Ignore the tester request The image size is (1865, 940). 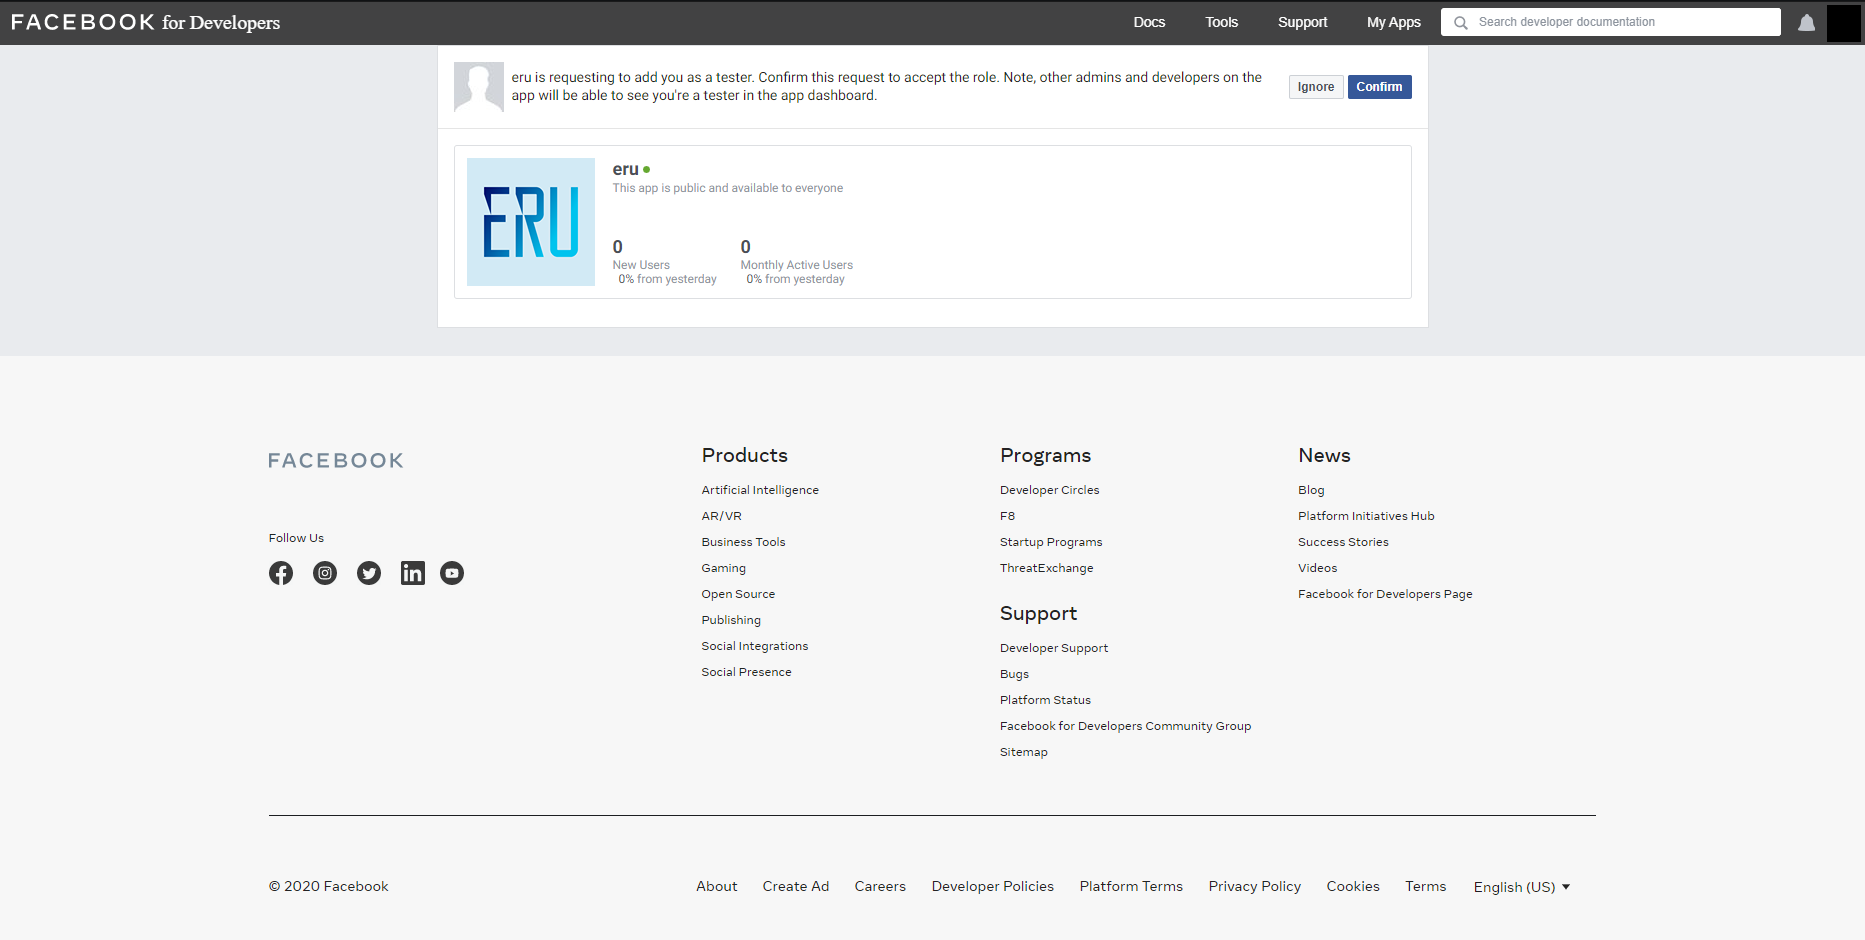pyautogui.click(x=1315, y=87)
